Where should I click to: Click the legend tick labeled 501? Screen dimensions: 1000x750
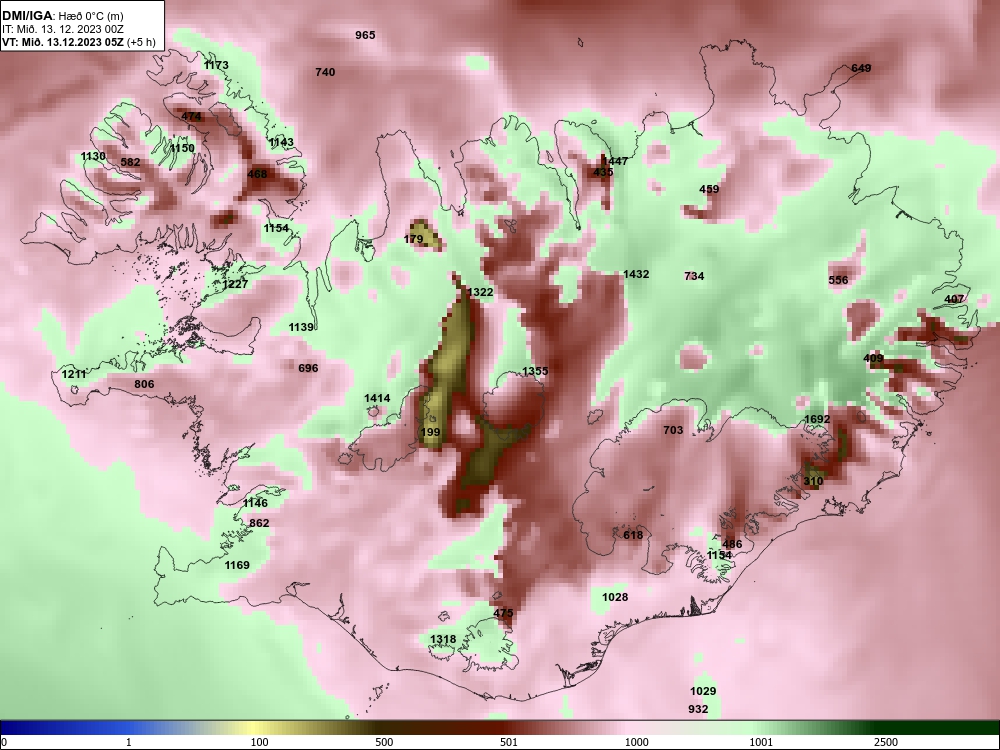[509, 742]
